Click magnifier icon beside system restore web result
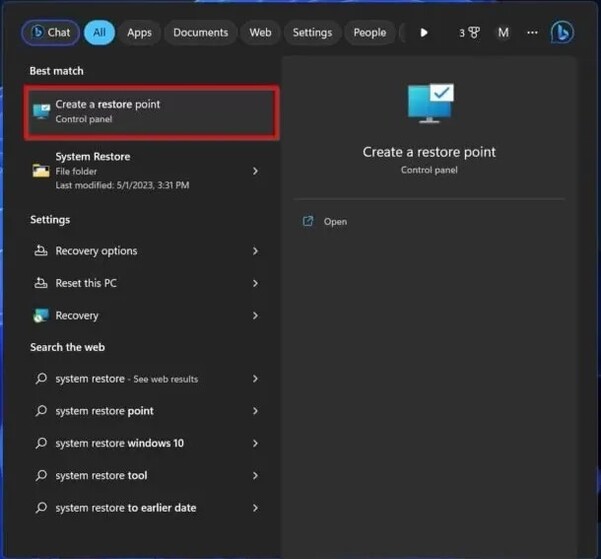The image size is (601, 559). (x=41, y=379)
